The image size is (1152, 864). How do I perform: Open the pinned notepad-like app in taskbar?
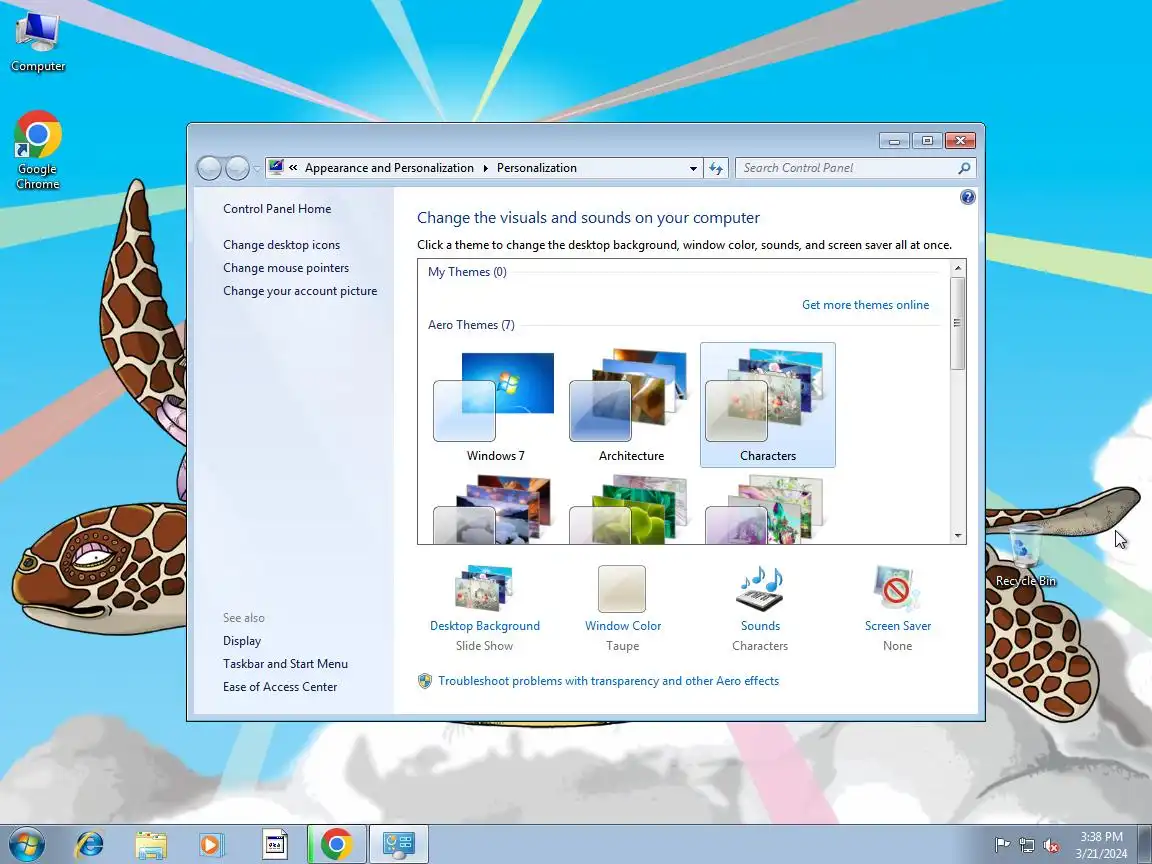[275, 845]
